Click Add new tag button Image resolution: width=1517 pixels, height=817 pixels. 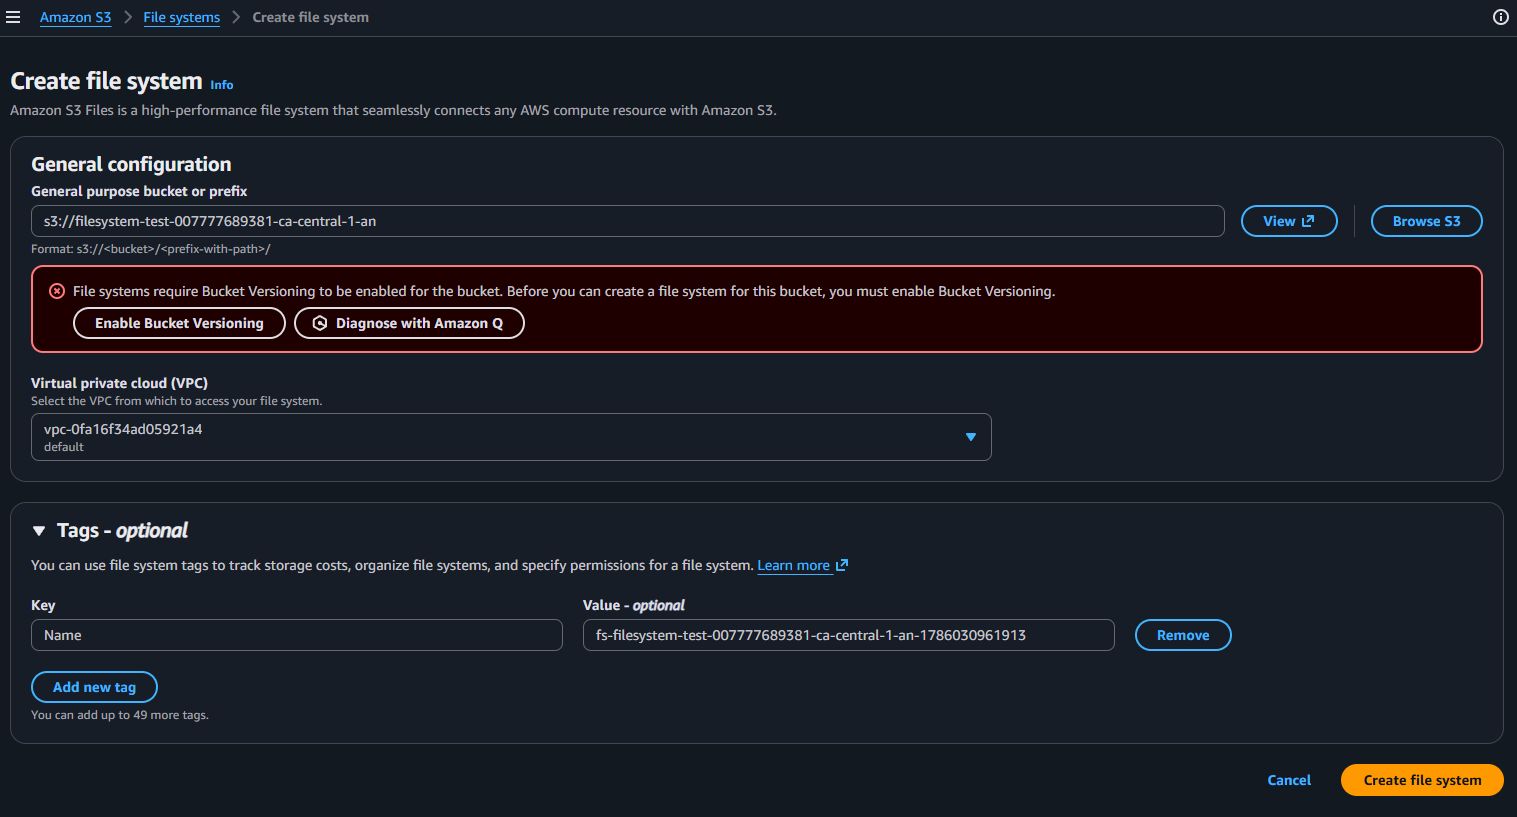pos(94,687)
